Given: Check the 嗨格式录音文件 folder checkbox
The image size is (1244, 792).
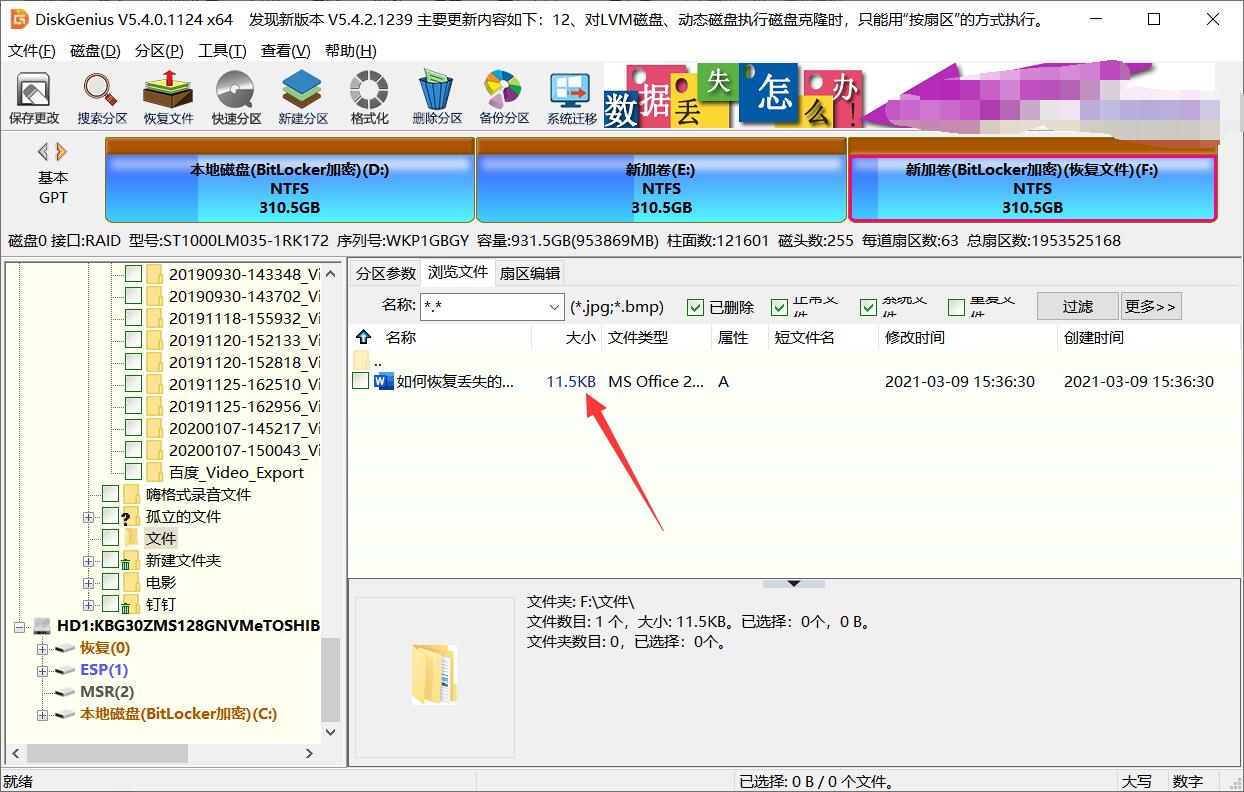Looking at the screenshot, I should coord(110,494).
